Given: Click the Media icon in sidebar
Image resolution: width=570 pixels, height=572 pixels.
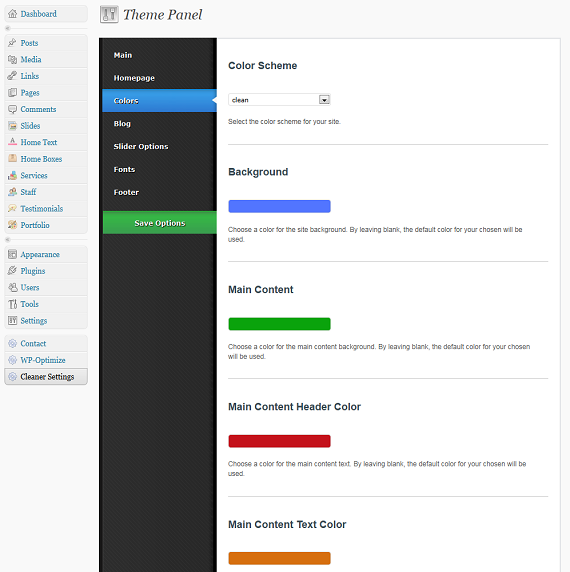Looking at the screenshot, I should point(12,59).
